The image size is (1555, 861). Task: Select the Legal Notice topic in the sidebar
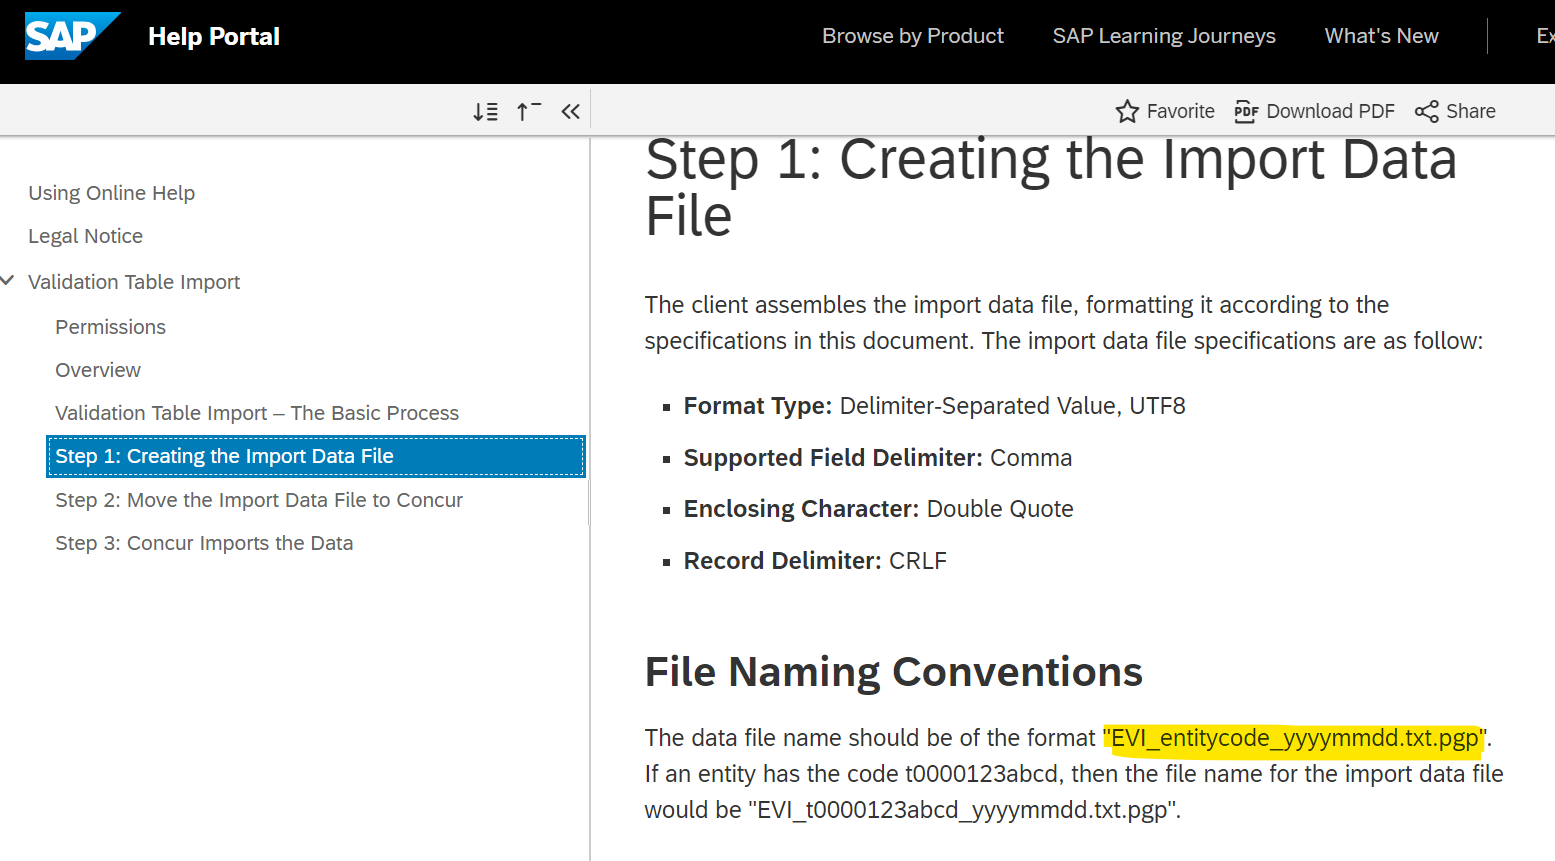pyautogui.click(x=85, y=236)
